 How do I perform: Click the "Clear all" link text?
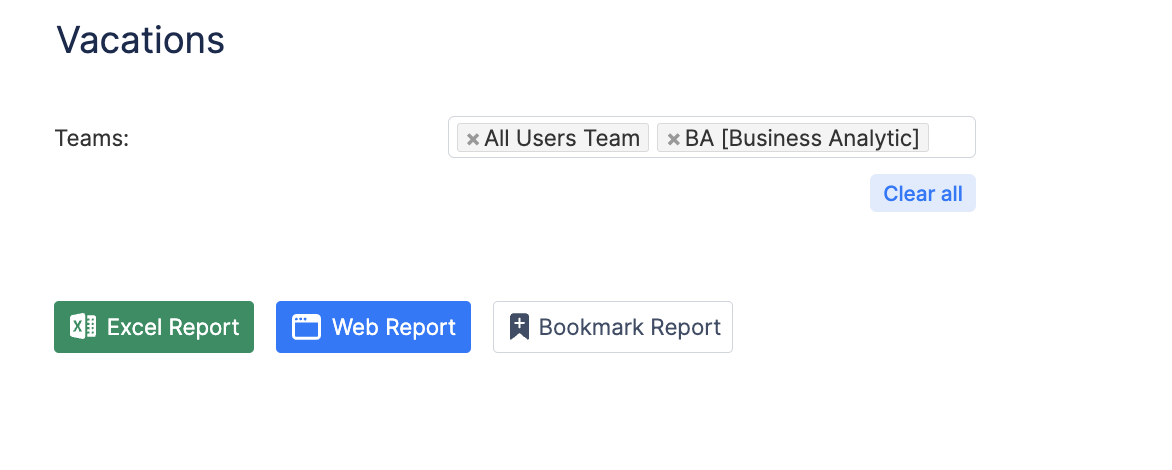pos(922,194)
